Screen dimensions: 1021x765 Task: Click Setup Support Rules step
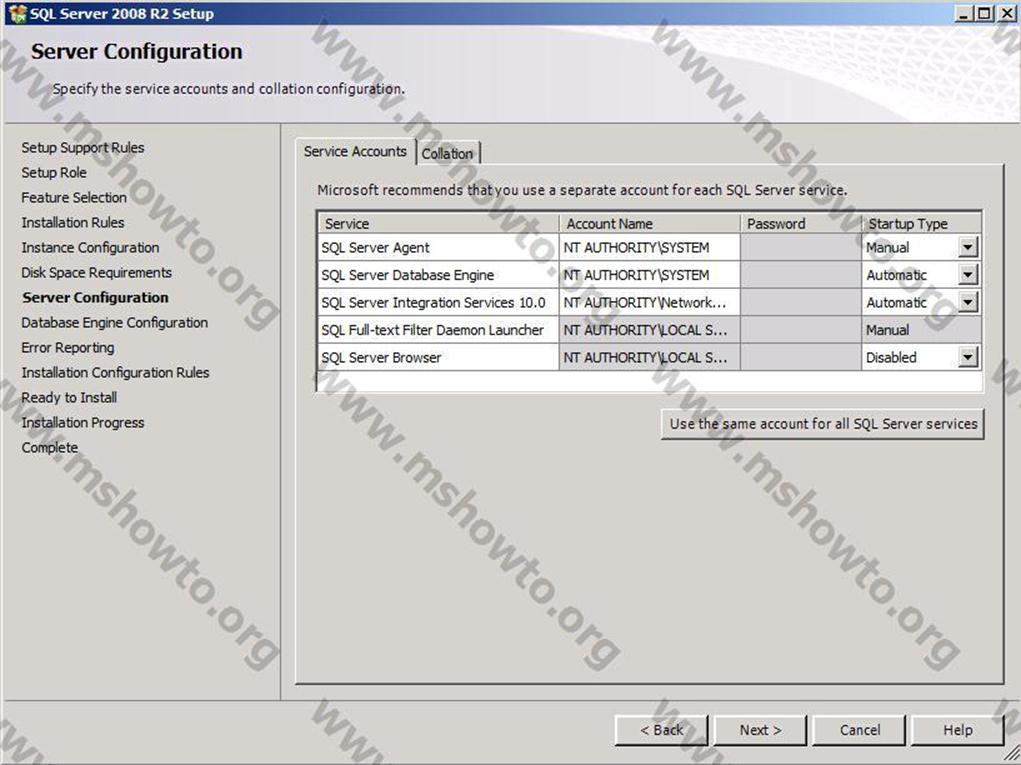click(83, 148)
